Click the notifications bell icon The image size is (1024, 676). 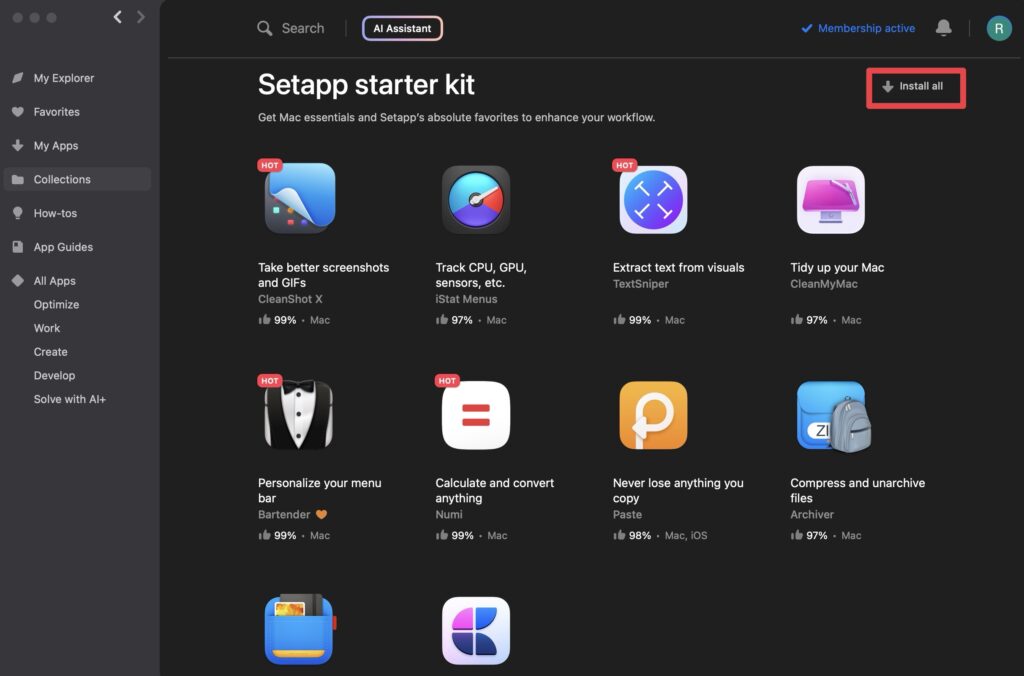pos(944,27)
